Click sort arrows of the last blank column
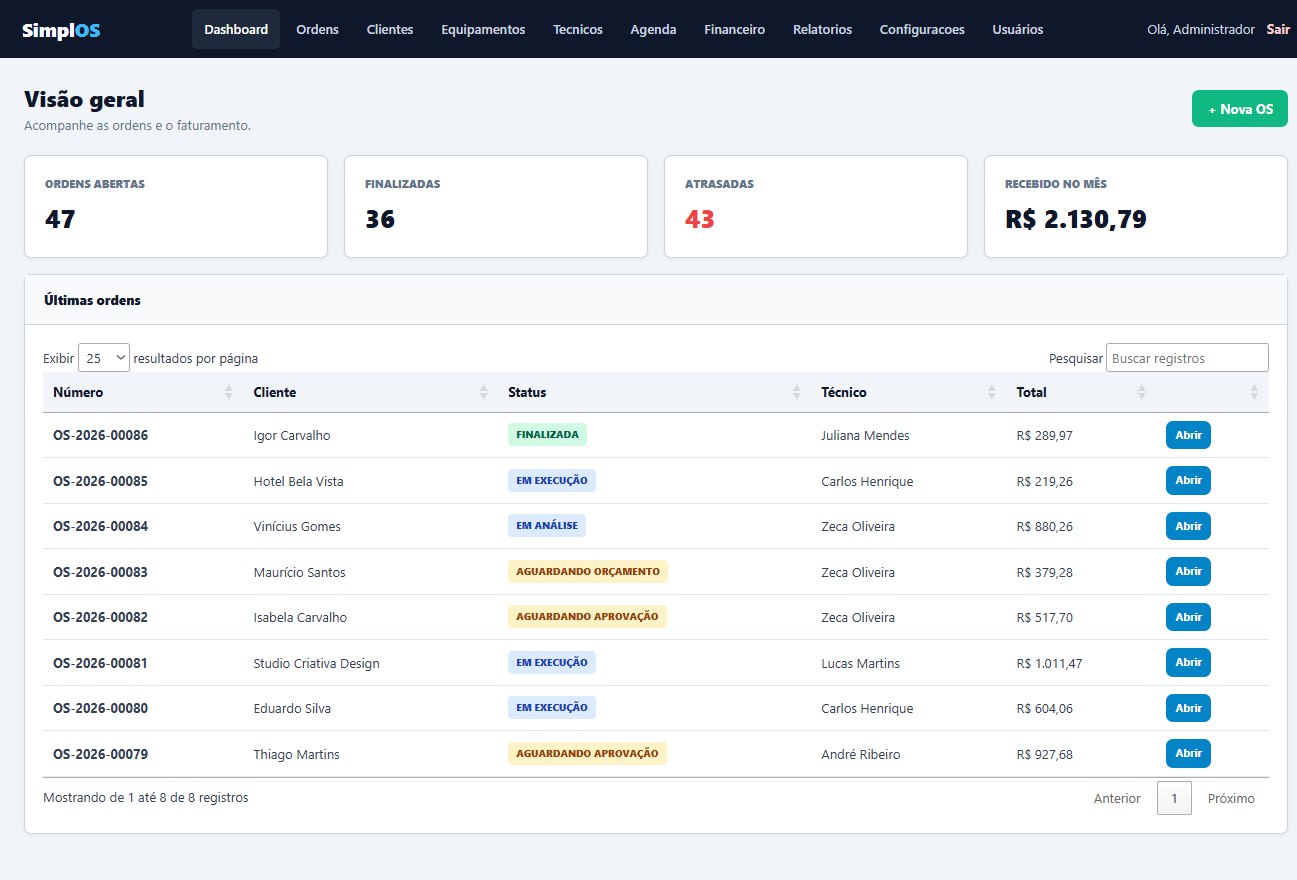Screen dimensions: 1297x880 coord(1254,392)
